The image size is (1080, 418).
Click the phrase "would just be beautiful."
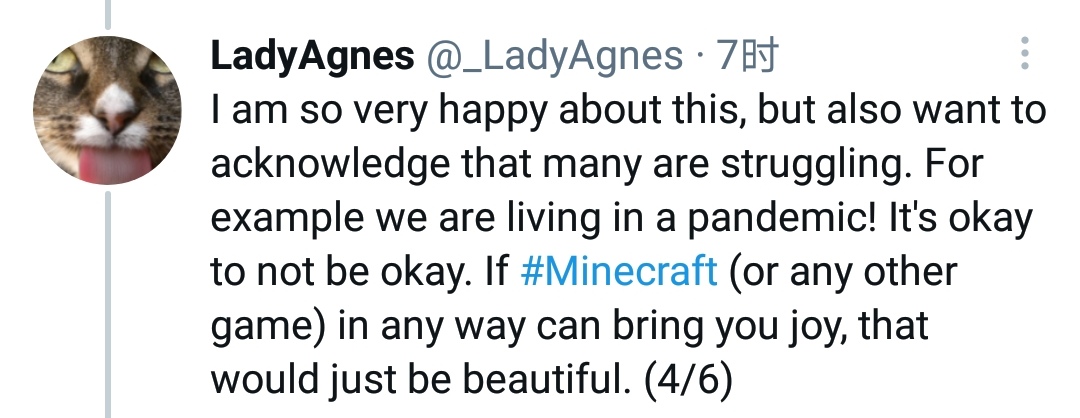click(420, 379)
